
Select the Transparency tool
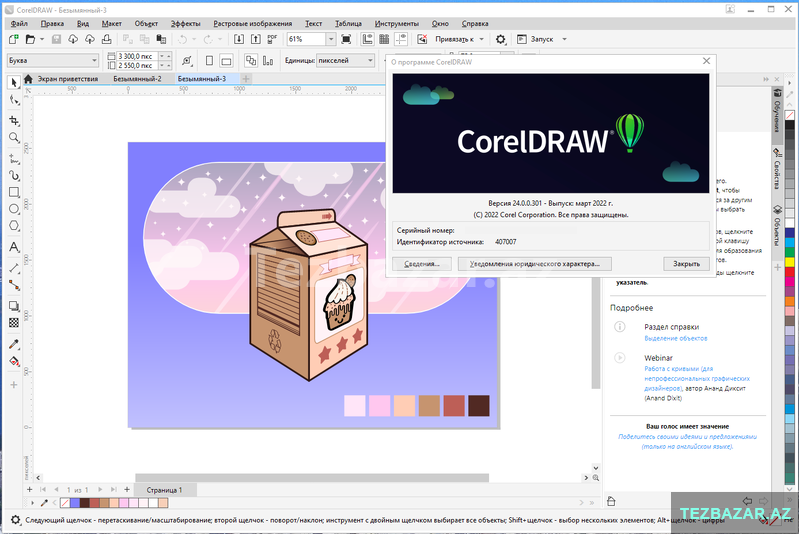(14, 323)
